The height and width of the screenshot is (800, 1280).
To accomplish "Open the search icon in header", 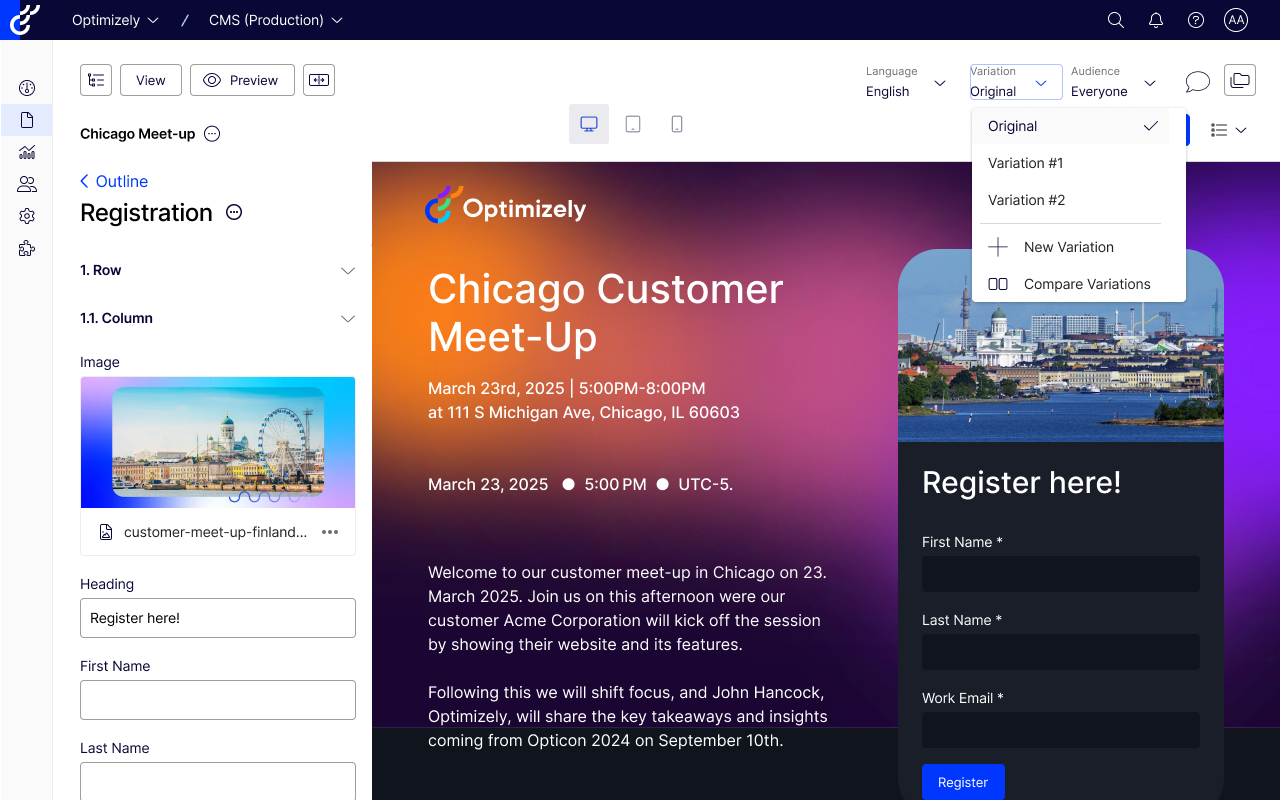I will [x=1116, y=20].
